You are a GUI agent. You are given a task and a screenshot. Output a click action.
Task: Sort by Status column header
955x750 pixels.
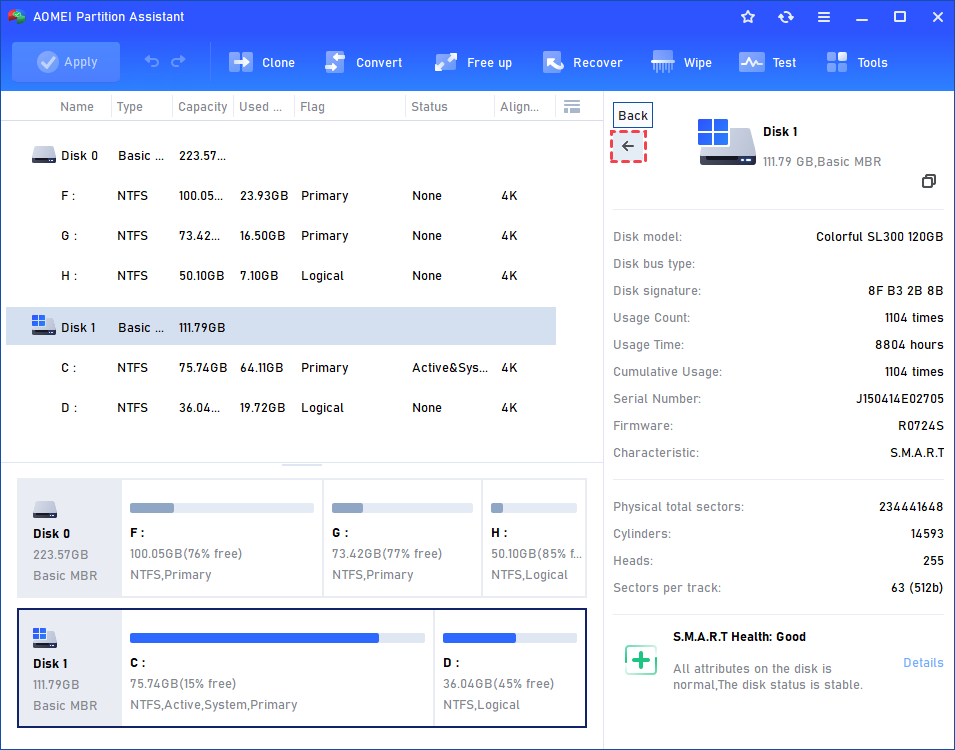pos(429,107)
